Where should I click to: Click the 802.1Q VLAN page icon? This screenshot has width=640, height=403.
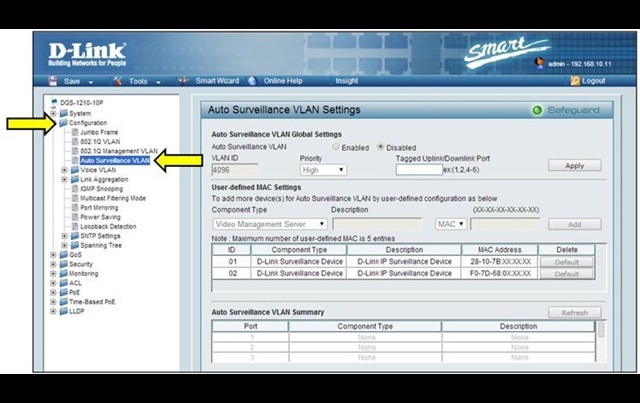pyautogui.click(x=75, y=141)
